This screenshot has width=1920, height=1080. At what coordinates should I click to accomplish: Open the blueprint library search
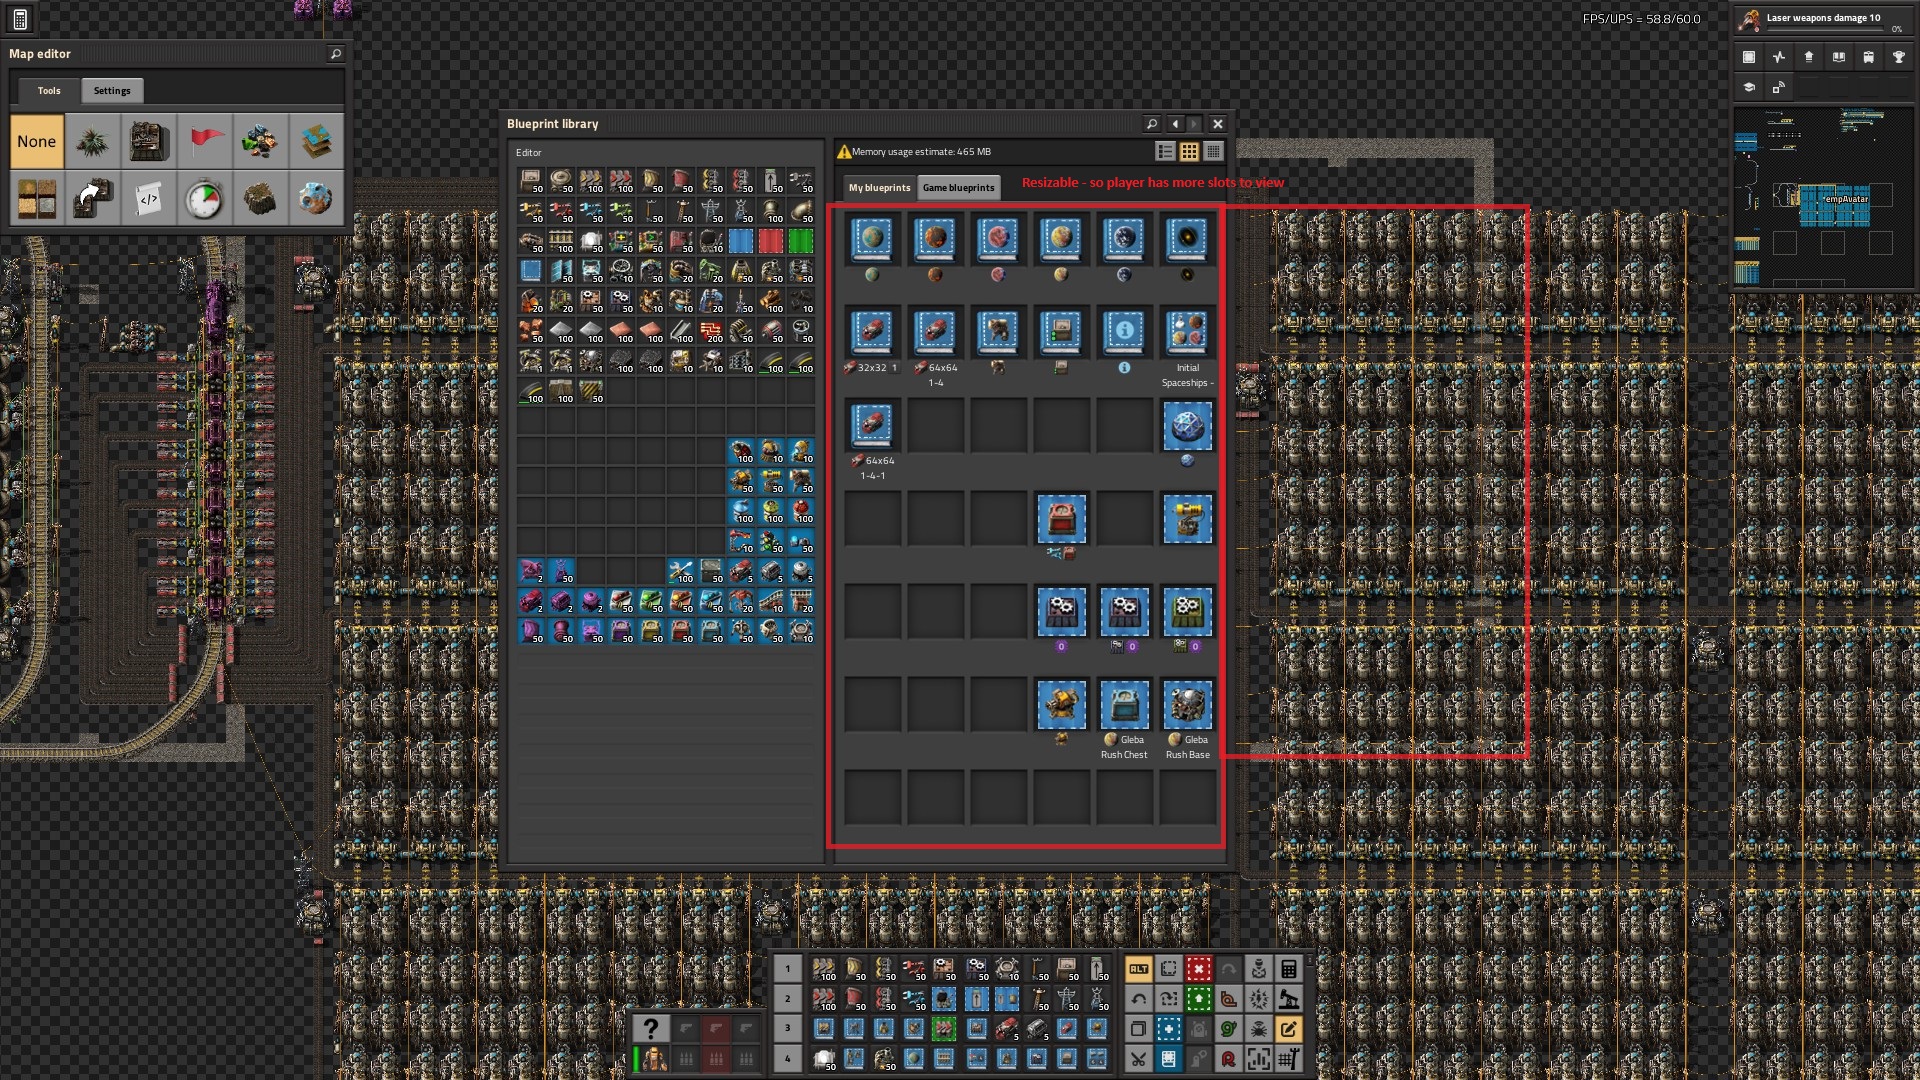[x=1152, y=124]
